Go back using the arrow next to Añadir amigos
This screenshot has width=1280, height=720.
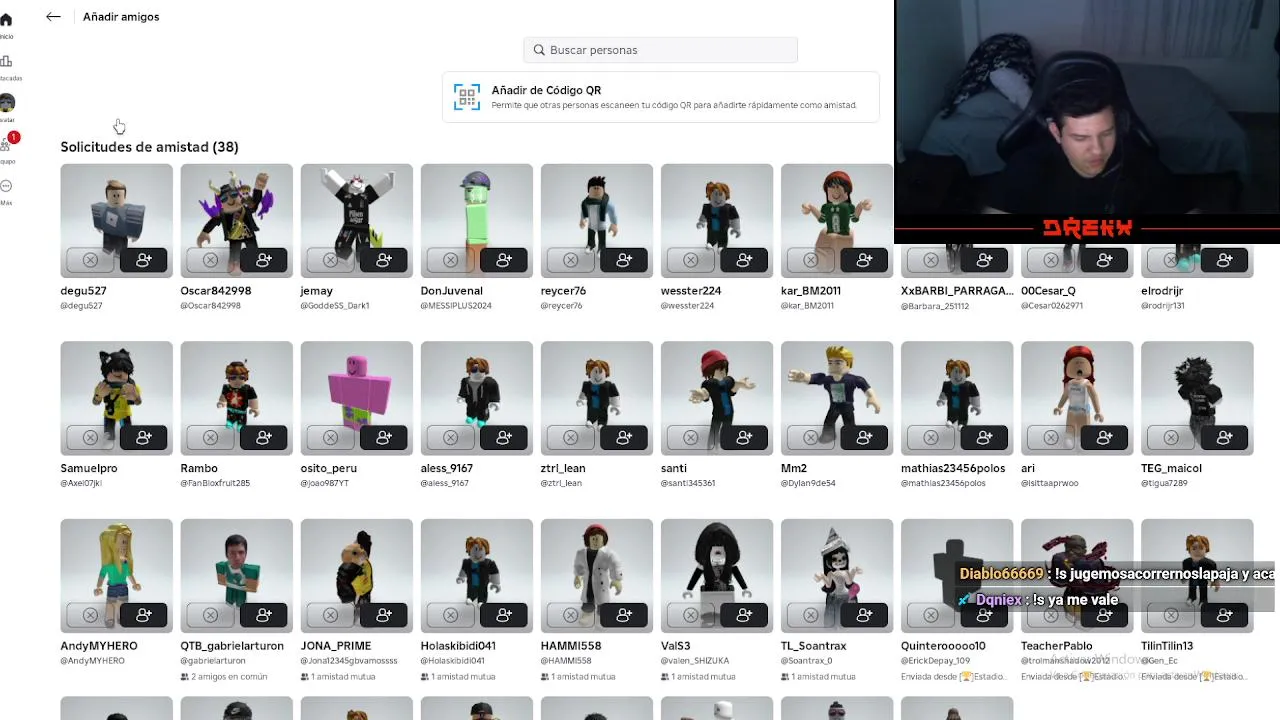pos(53,17)
